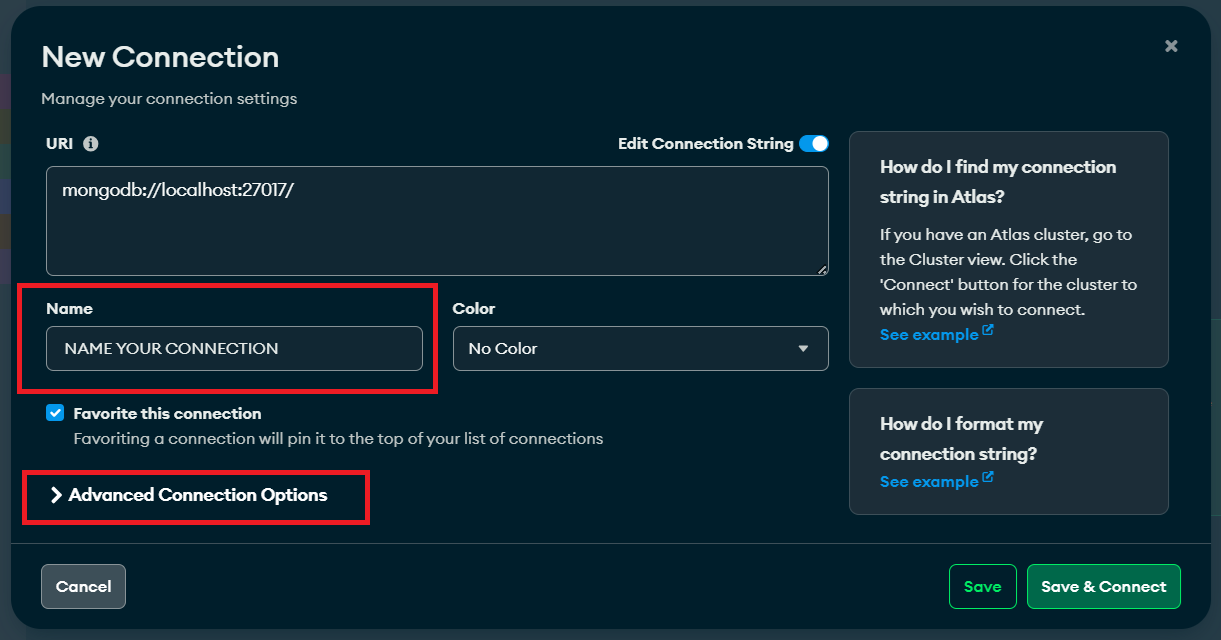Click external-link icon in the format help card
1221x640 pixels.
pyautogui.click(x=988, y=478)
